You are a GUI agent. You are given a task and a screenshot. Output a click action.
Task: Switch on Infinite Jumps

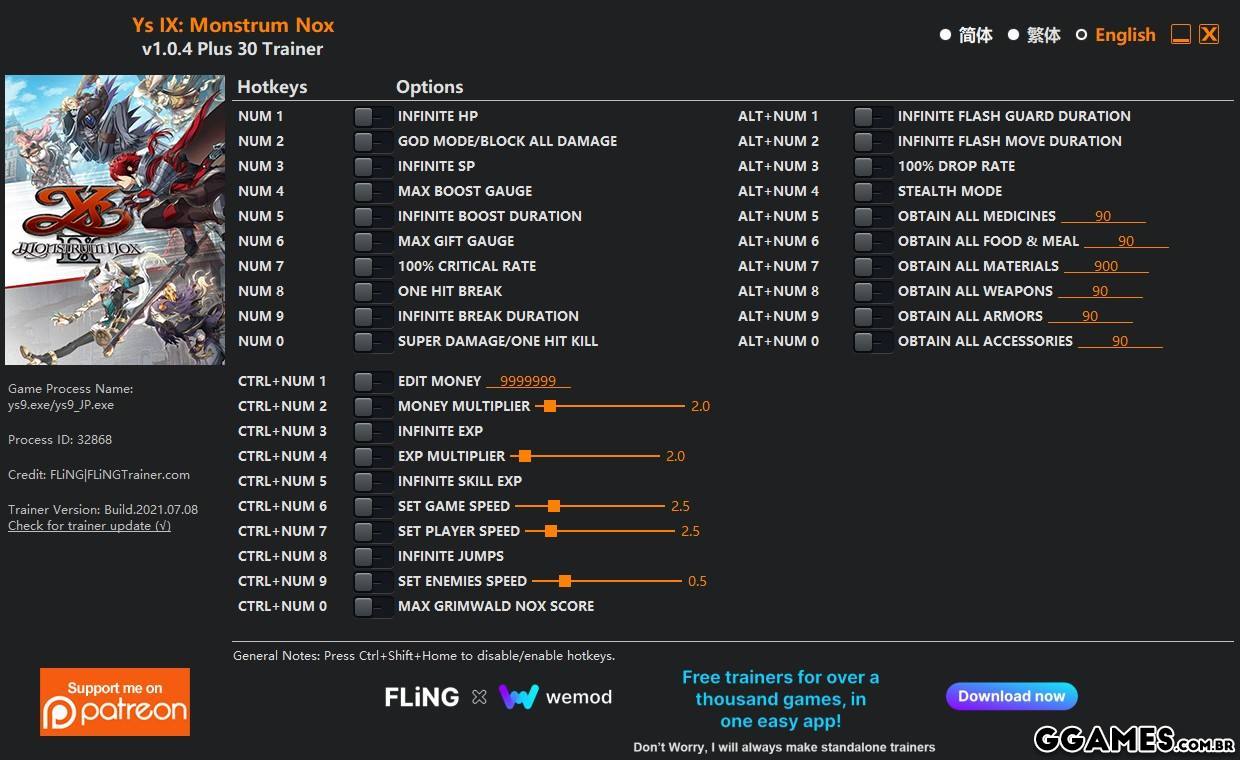pyautogui.click(x=372, y=556)
